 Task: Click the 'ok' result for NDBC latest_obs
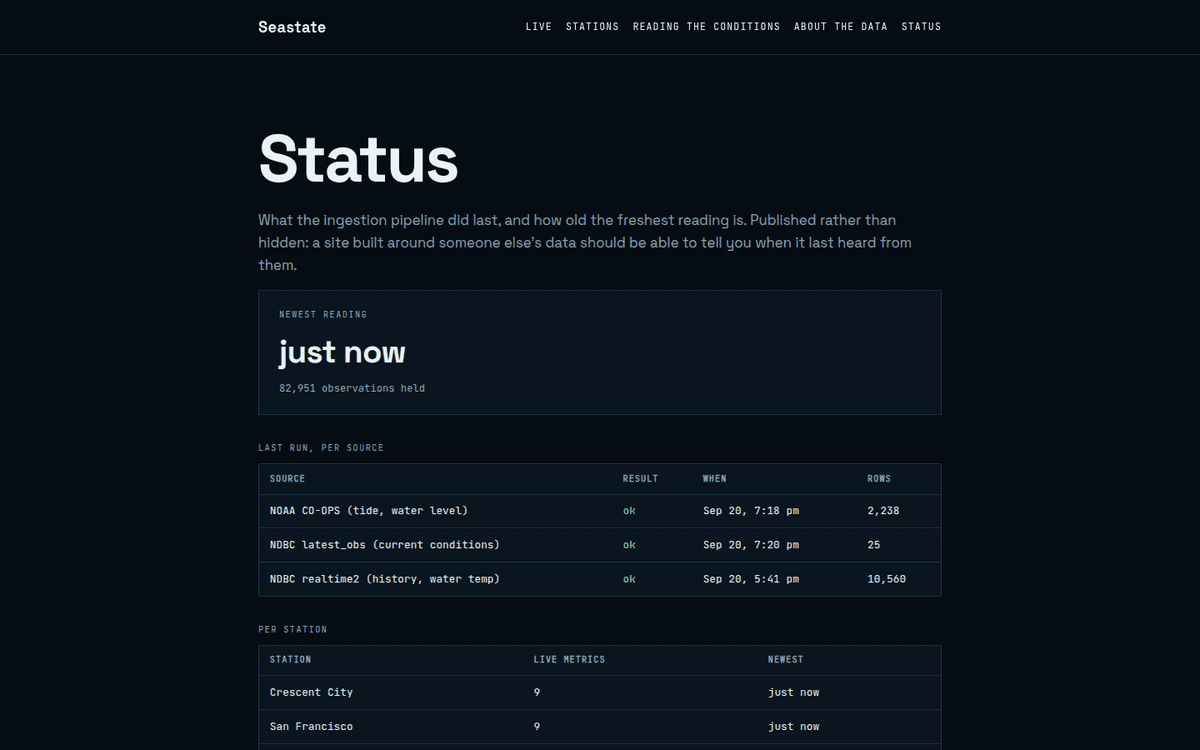pos(629,545)
